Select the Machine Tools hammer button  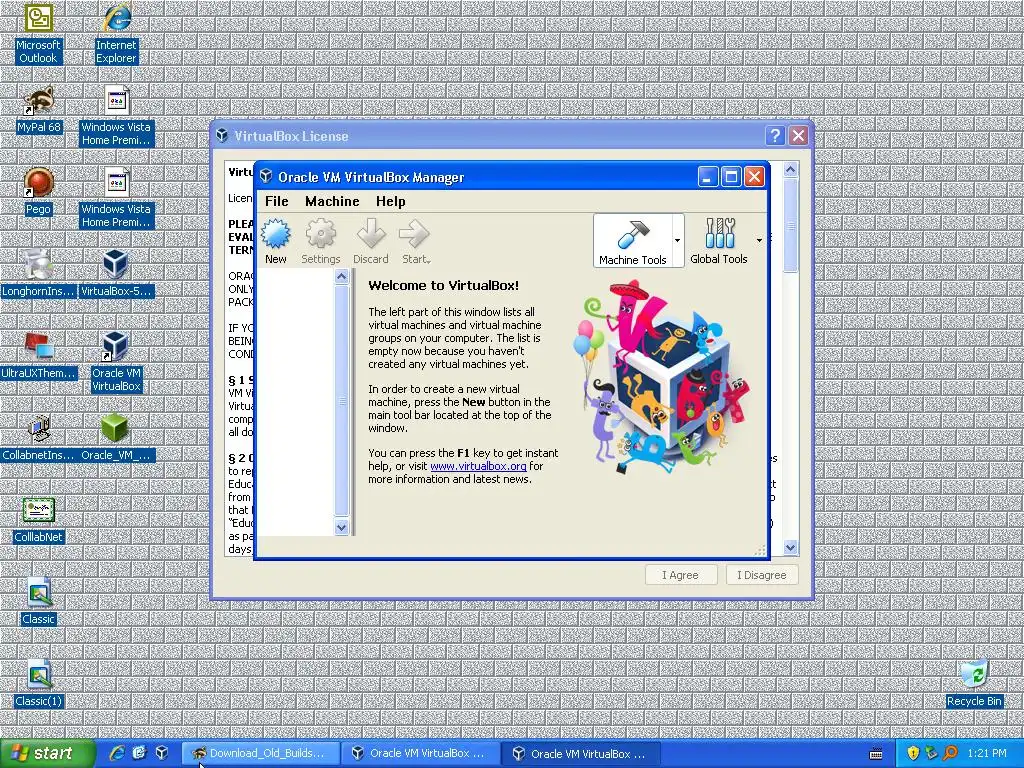pyautogui.click(x=632, y=241)
